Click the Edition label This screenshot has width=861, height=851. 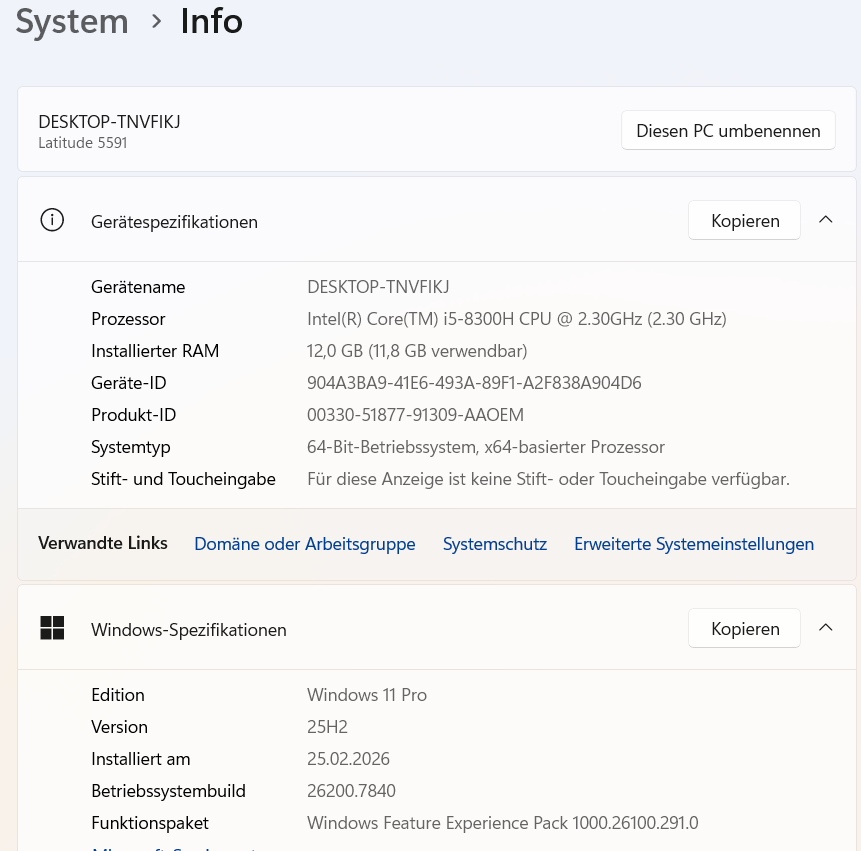pyautogui.click(x=118, y=695)
